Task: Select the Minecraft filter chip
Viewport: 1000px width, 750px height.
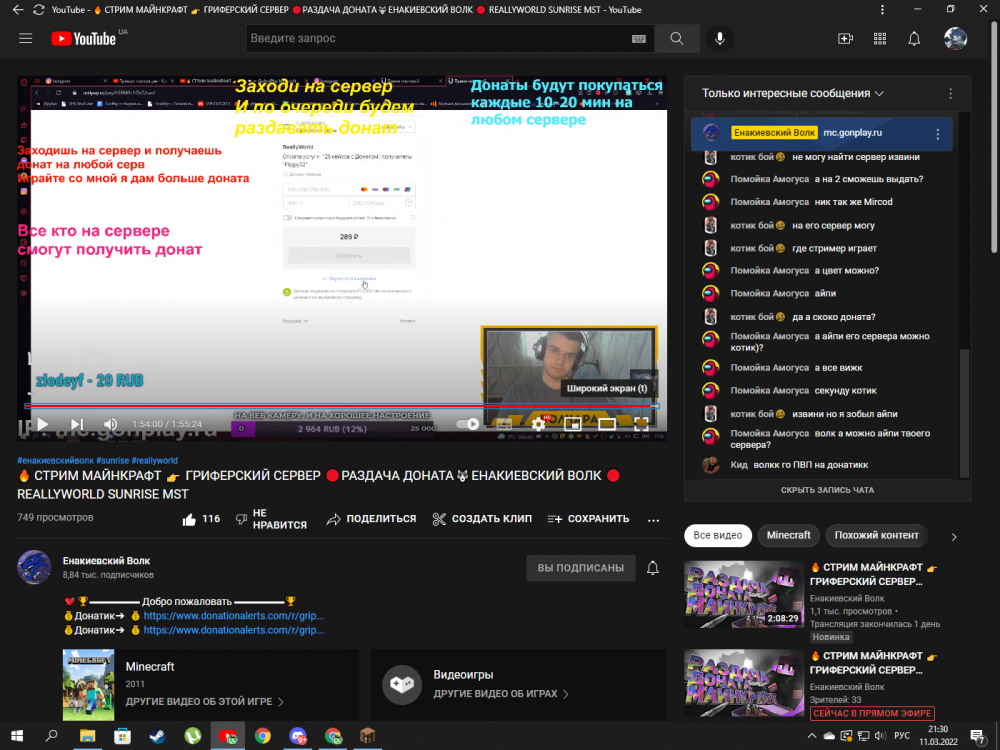Action: coord(788,535)
